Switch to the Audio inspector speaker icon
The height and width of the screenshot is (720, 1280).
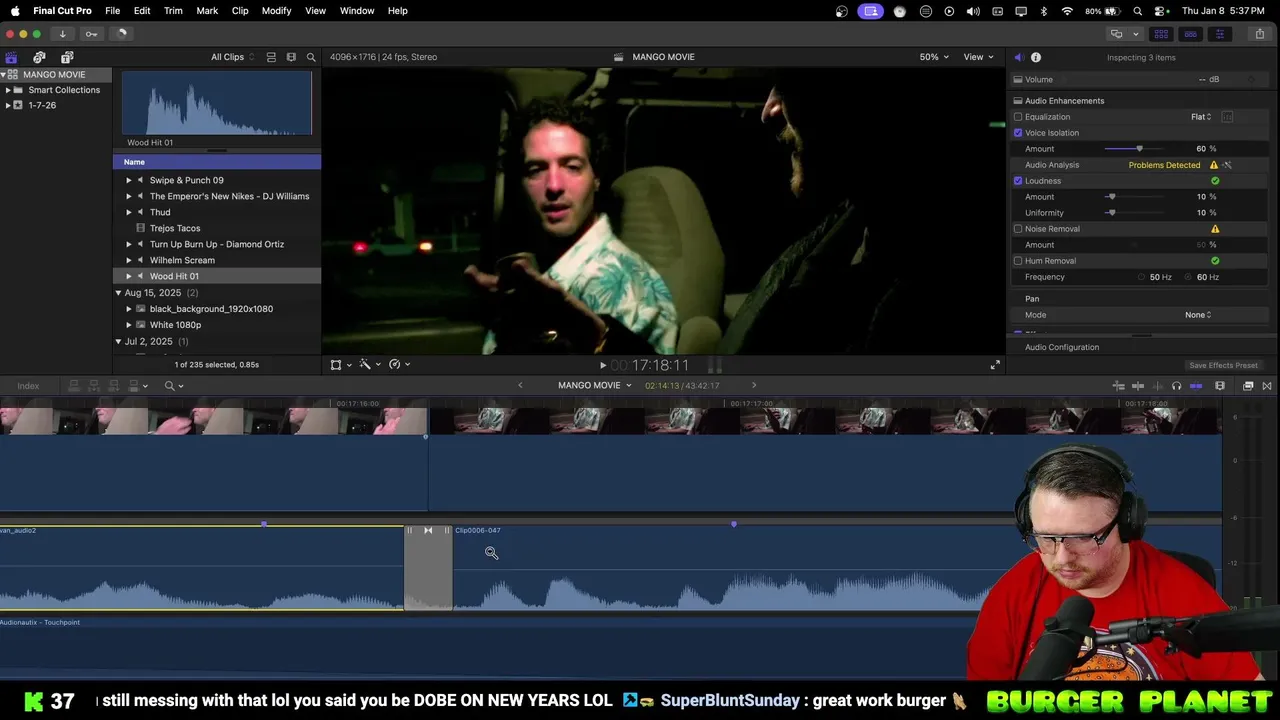(1018, 57)
